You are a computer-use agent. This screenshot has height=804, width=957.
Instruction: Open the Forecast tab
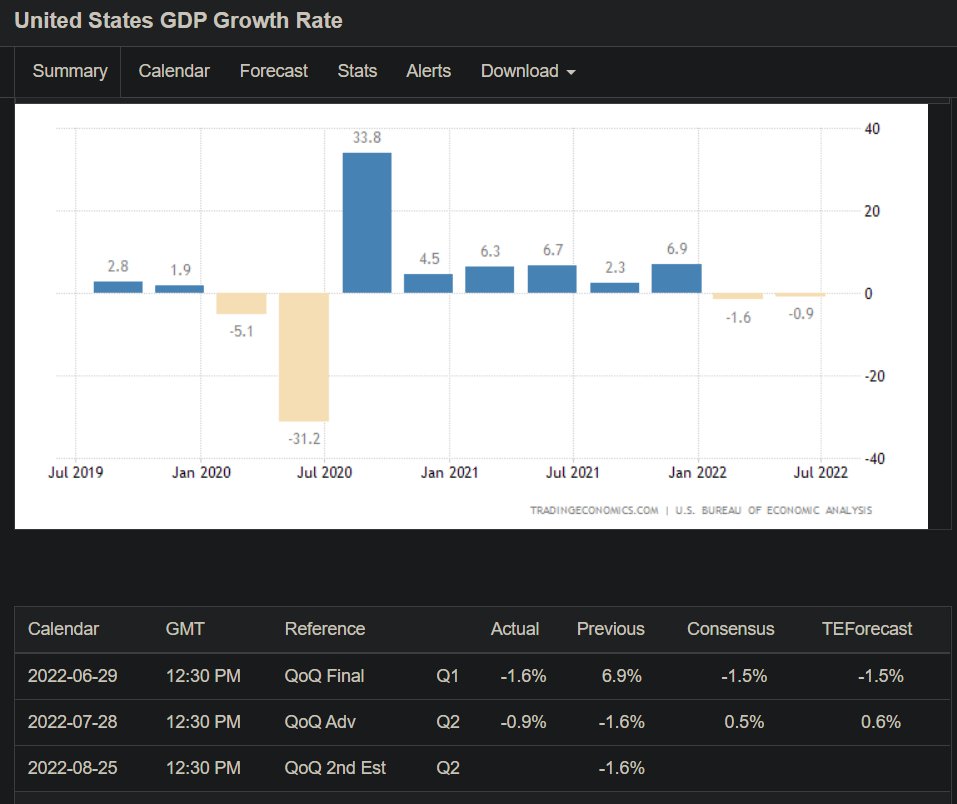(x=273, y=71)
